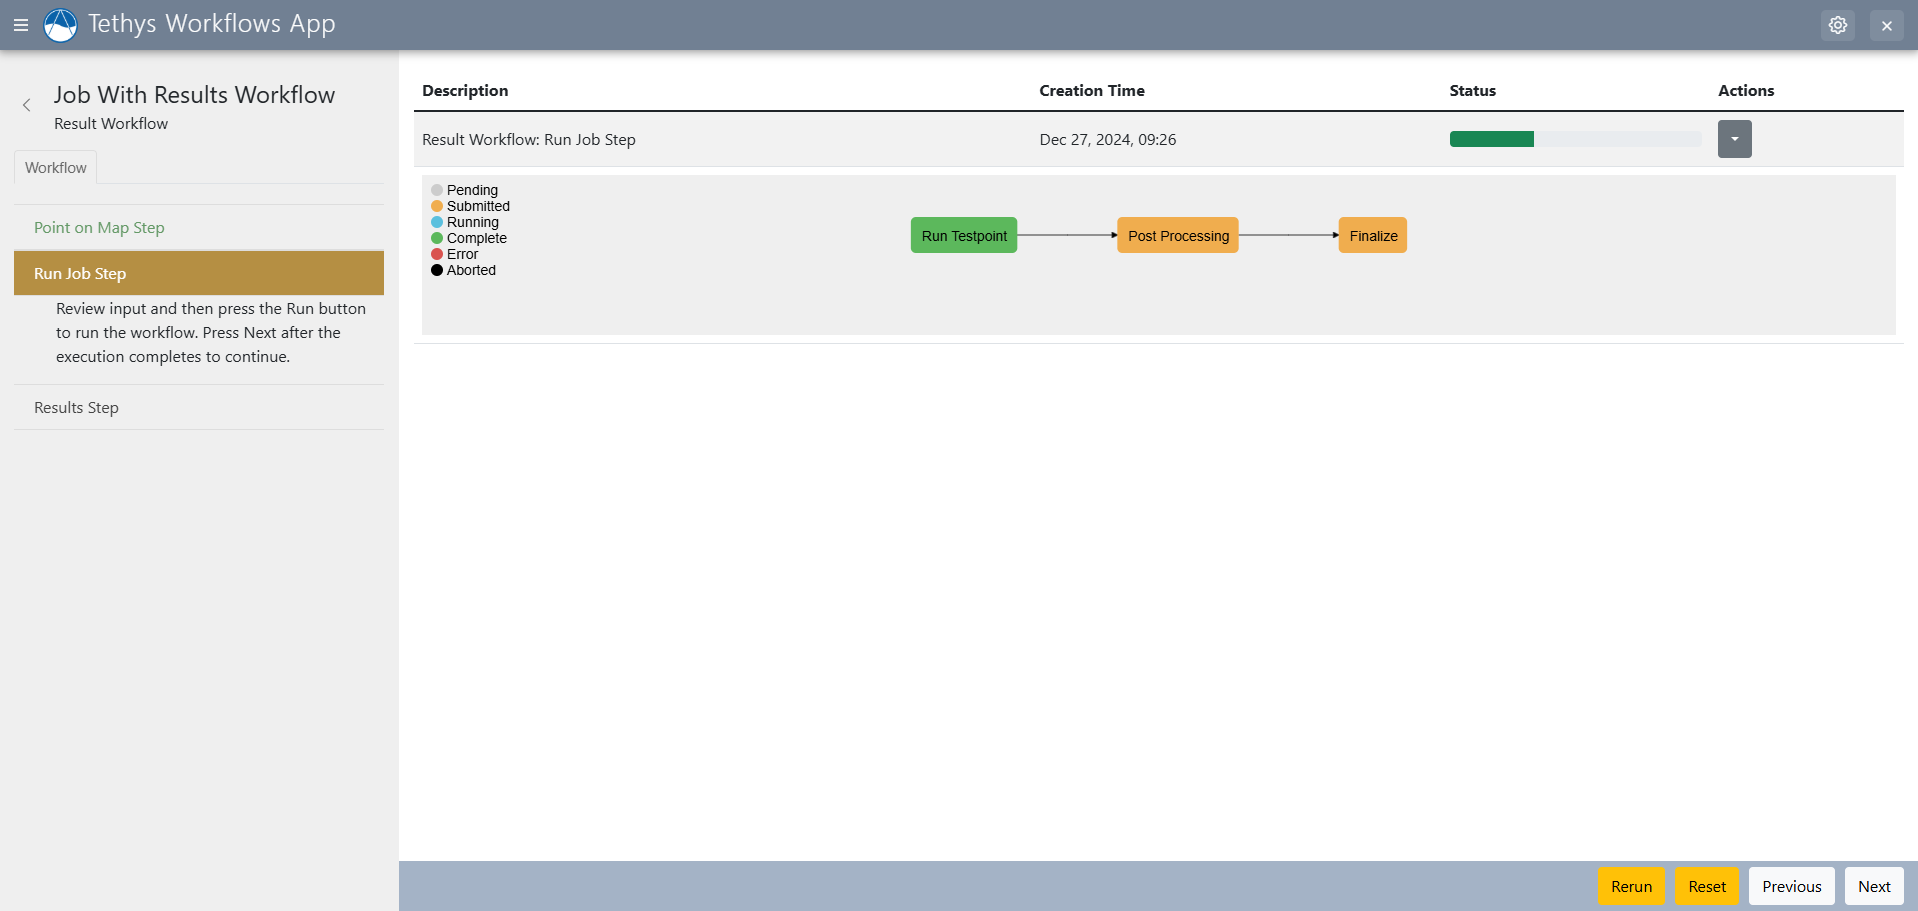Screen dimensions: 1918x911
Task: Open the navigation hamburger menu
Action: tap(22, 25)
